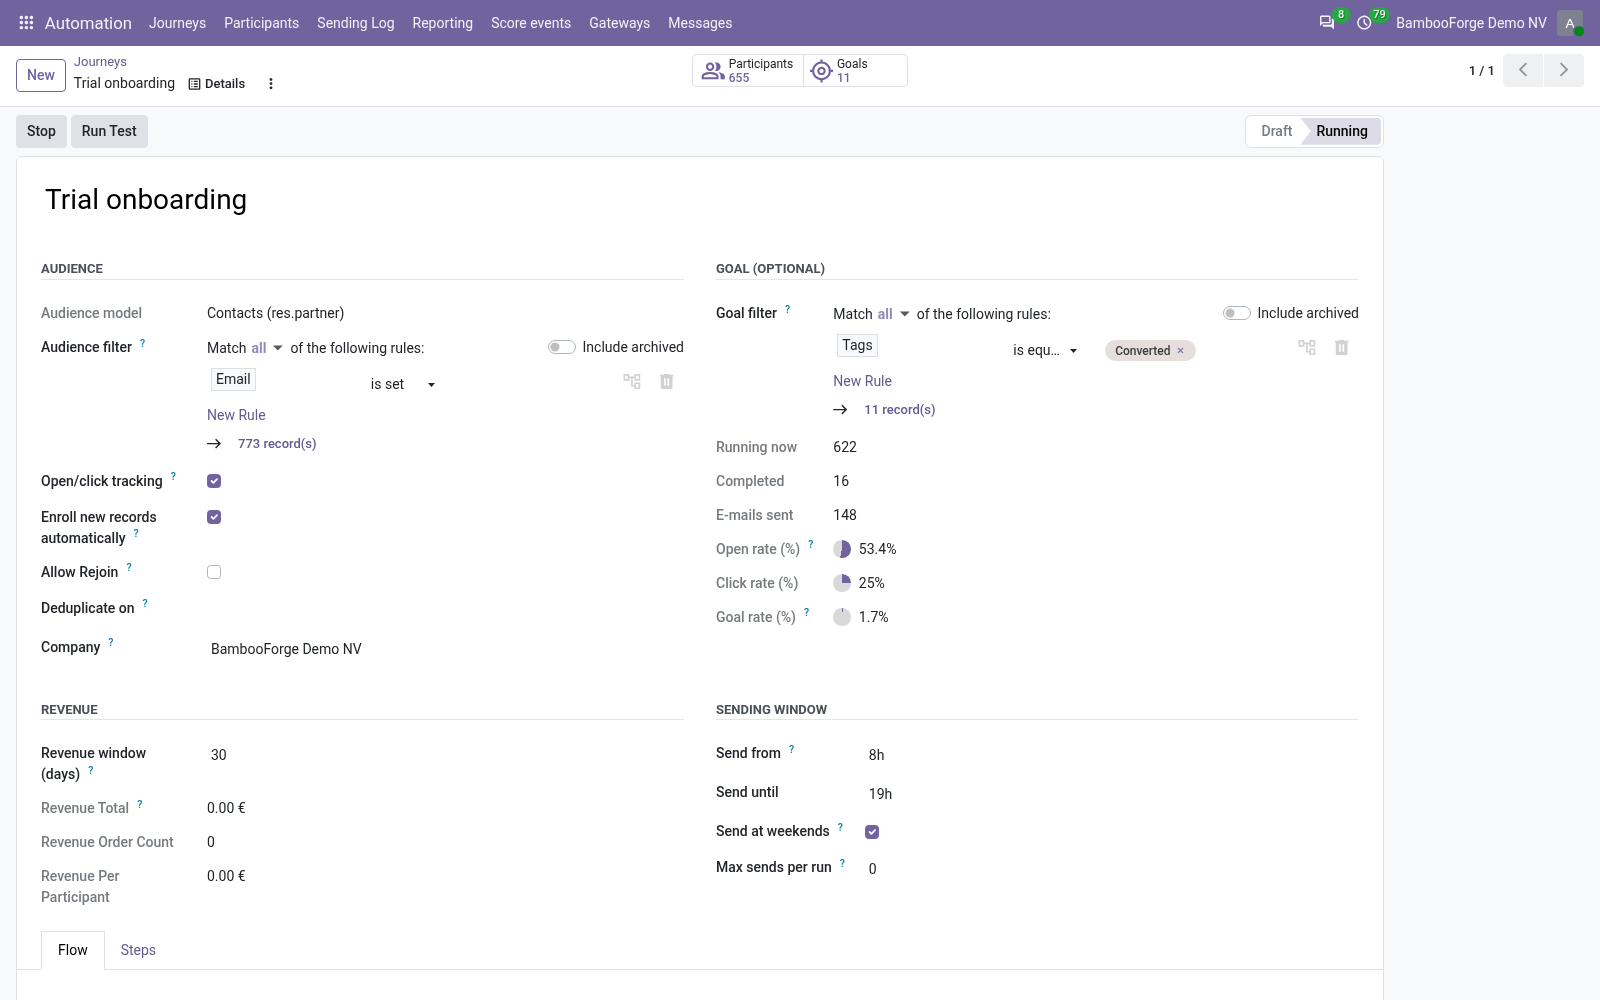Open goal Match all dropdown
Image resolution: width=1600 pixels, height=1000 pixels.
tap(894, 314)
